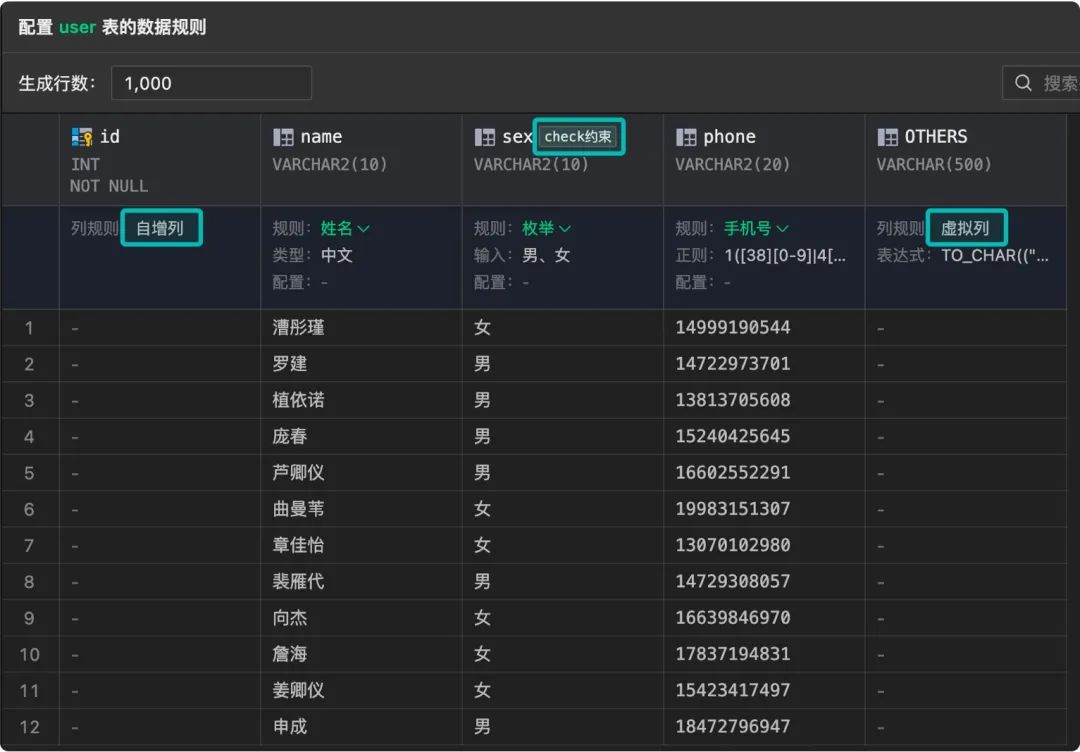Click the name column header
This screenshot has width=1080, height=752.
(x=362, y=160)
